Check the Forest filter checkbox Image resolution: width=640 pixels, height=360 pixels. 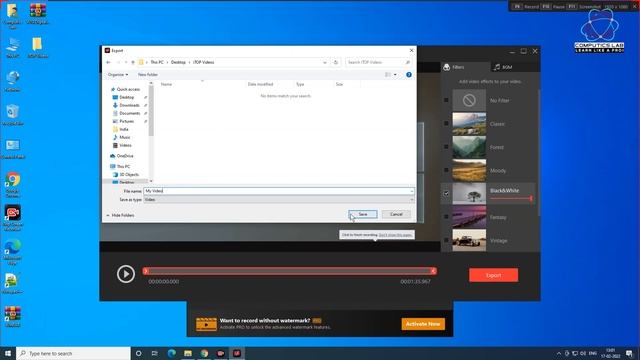[446, 147]
